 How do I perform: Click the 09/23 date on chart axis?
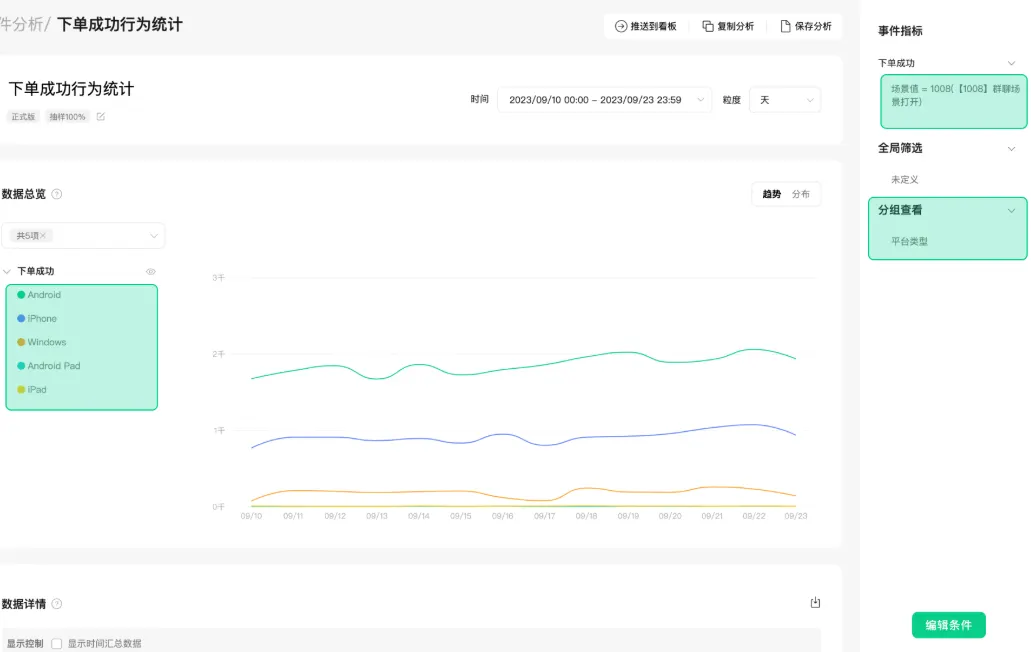click(x=796, y=516)
